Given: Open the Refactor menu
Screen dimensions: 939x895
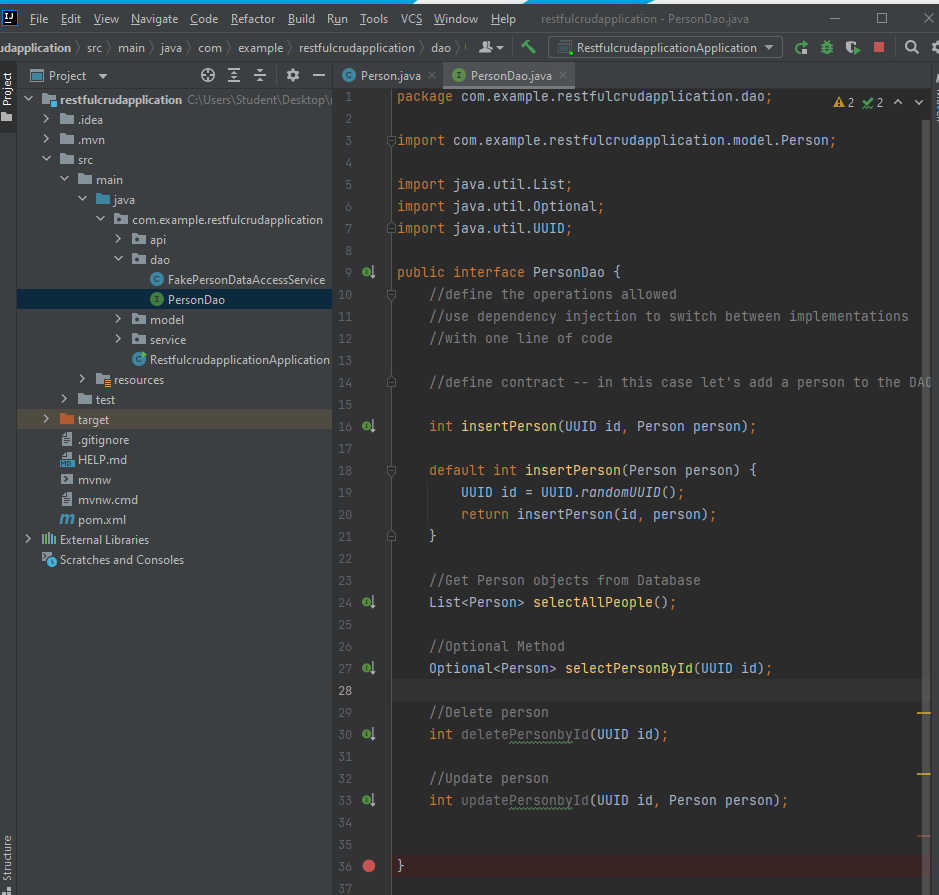Looking at the screenshot, I should [253, 19].
